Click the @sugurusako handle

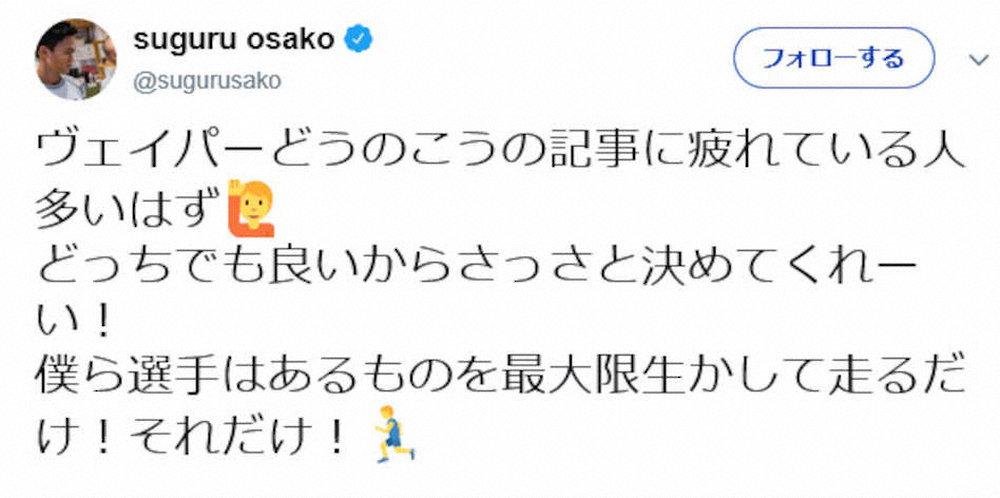tap(207, 81)
